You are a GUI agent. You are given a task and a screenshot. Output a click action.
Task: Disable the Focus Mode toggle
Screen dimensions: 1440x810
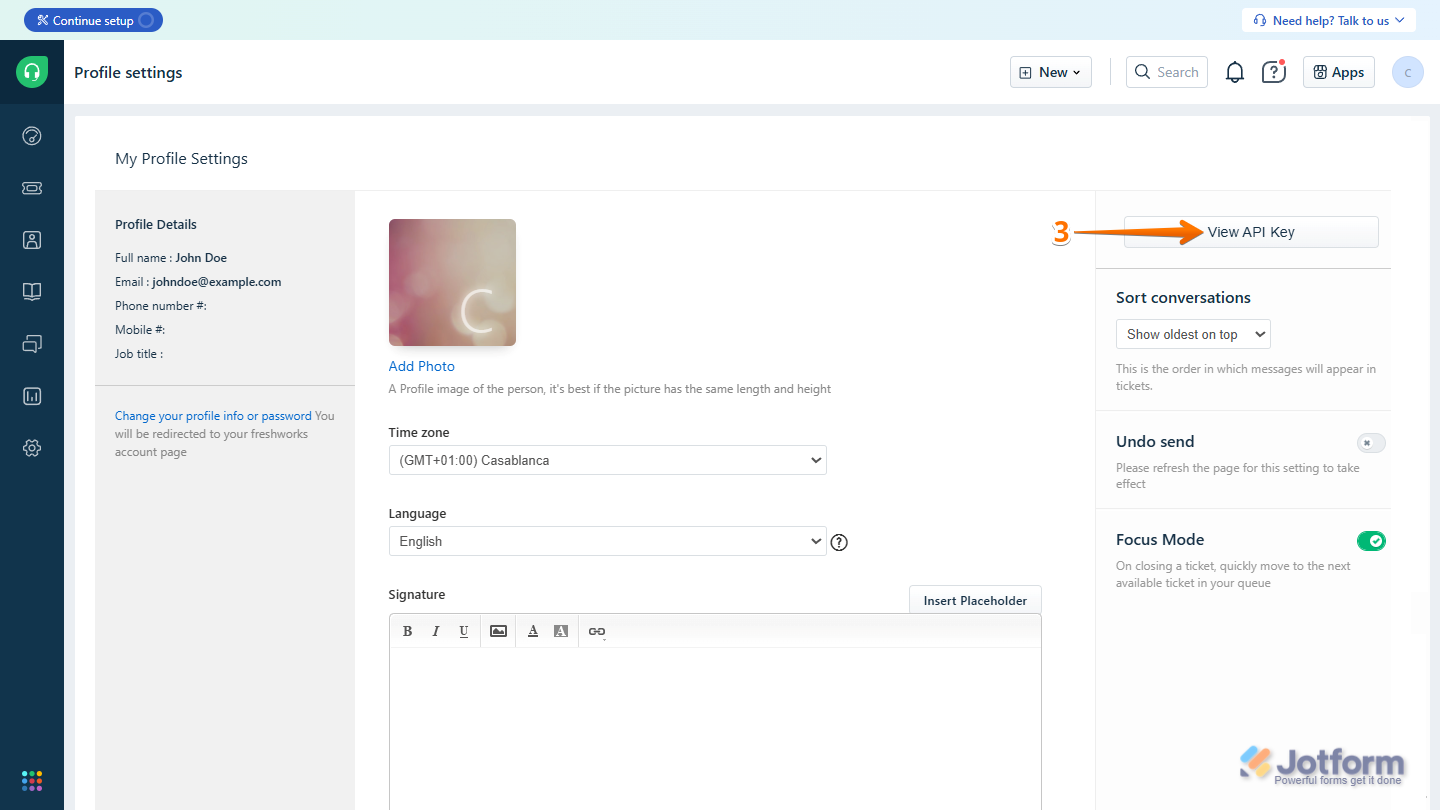pyautogui.click(x=1371, y=541)
